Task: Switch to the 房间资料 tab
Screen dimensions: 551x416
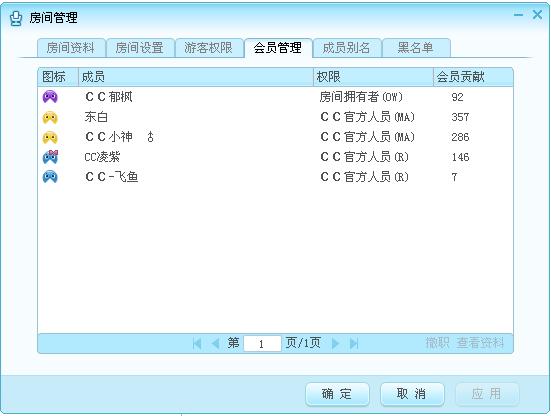Action: click(71, 47)
